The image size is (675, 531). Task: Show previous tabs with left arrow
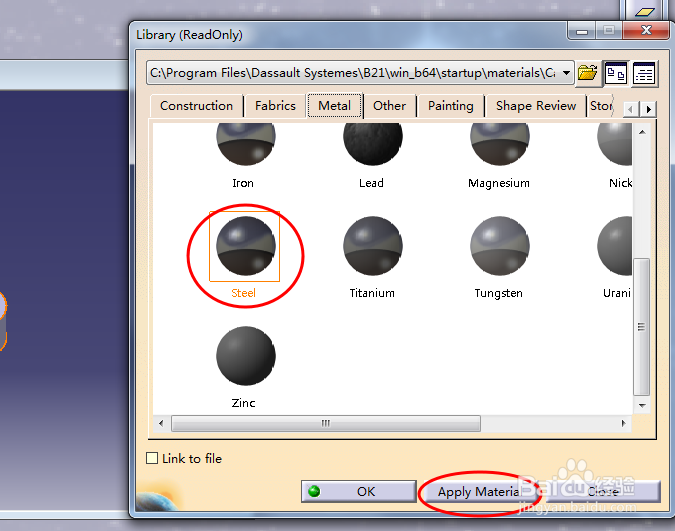pyautogui.click(x=631, y=109)
